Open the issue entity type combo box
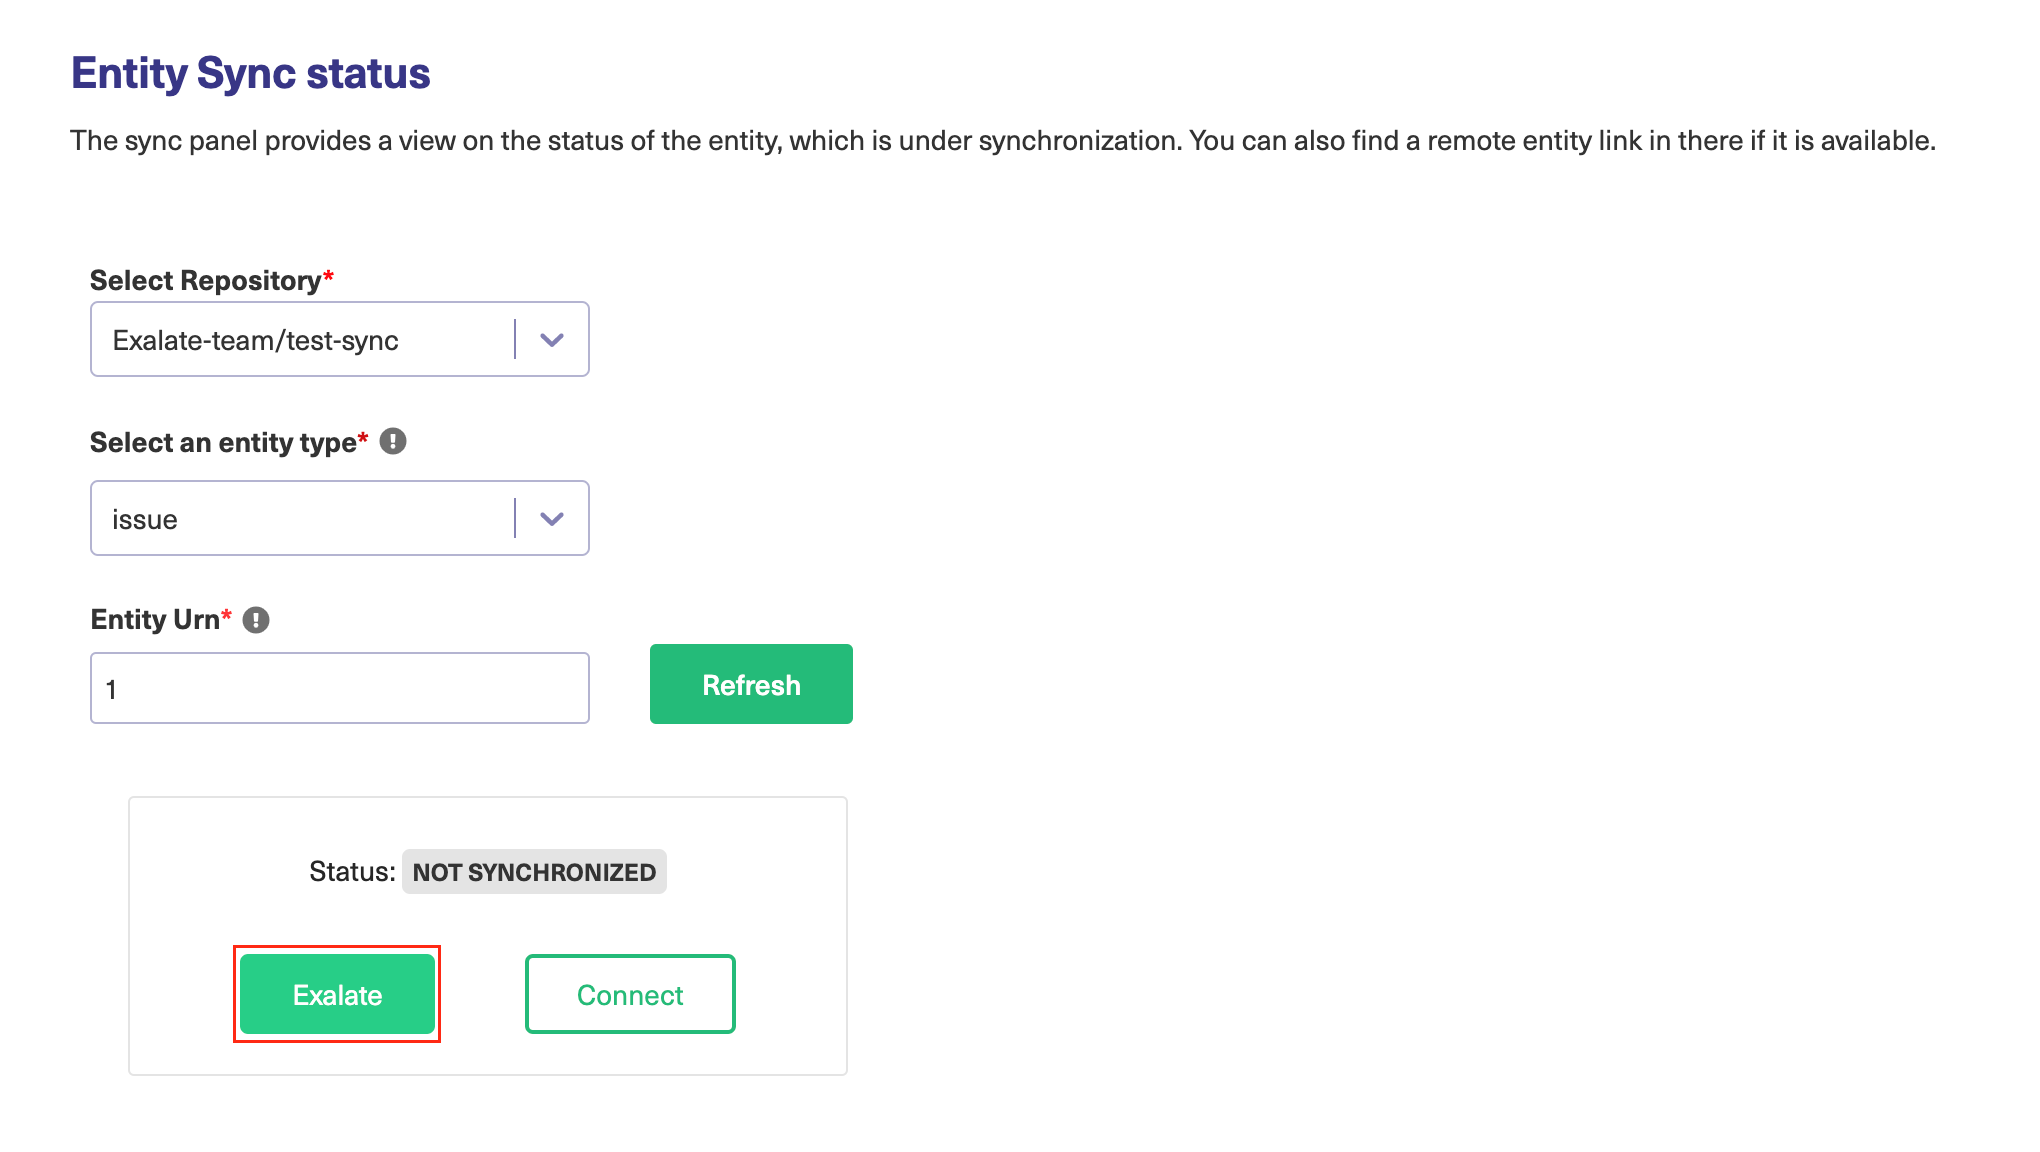2040x1152 pixels. tap(300, 519)
